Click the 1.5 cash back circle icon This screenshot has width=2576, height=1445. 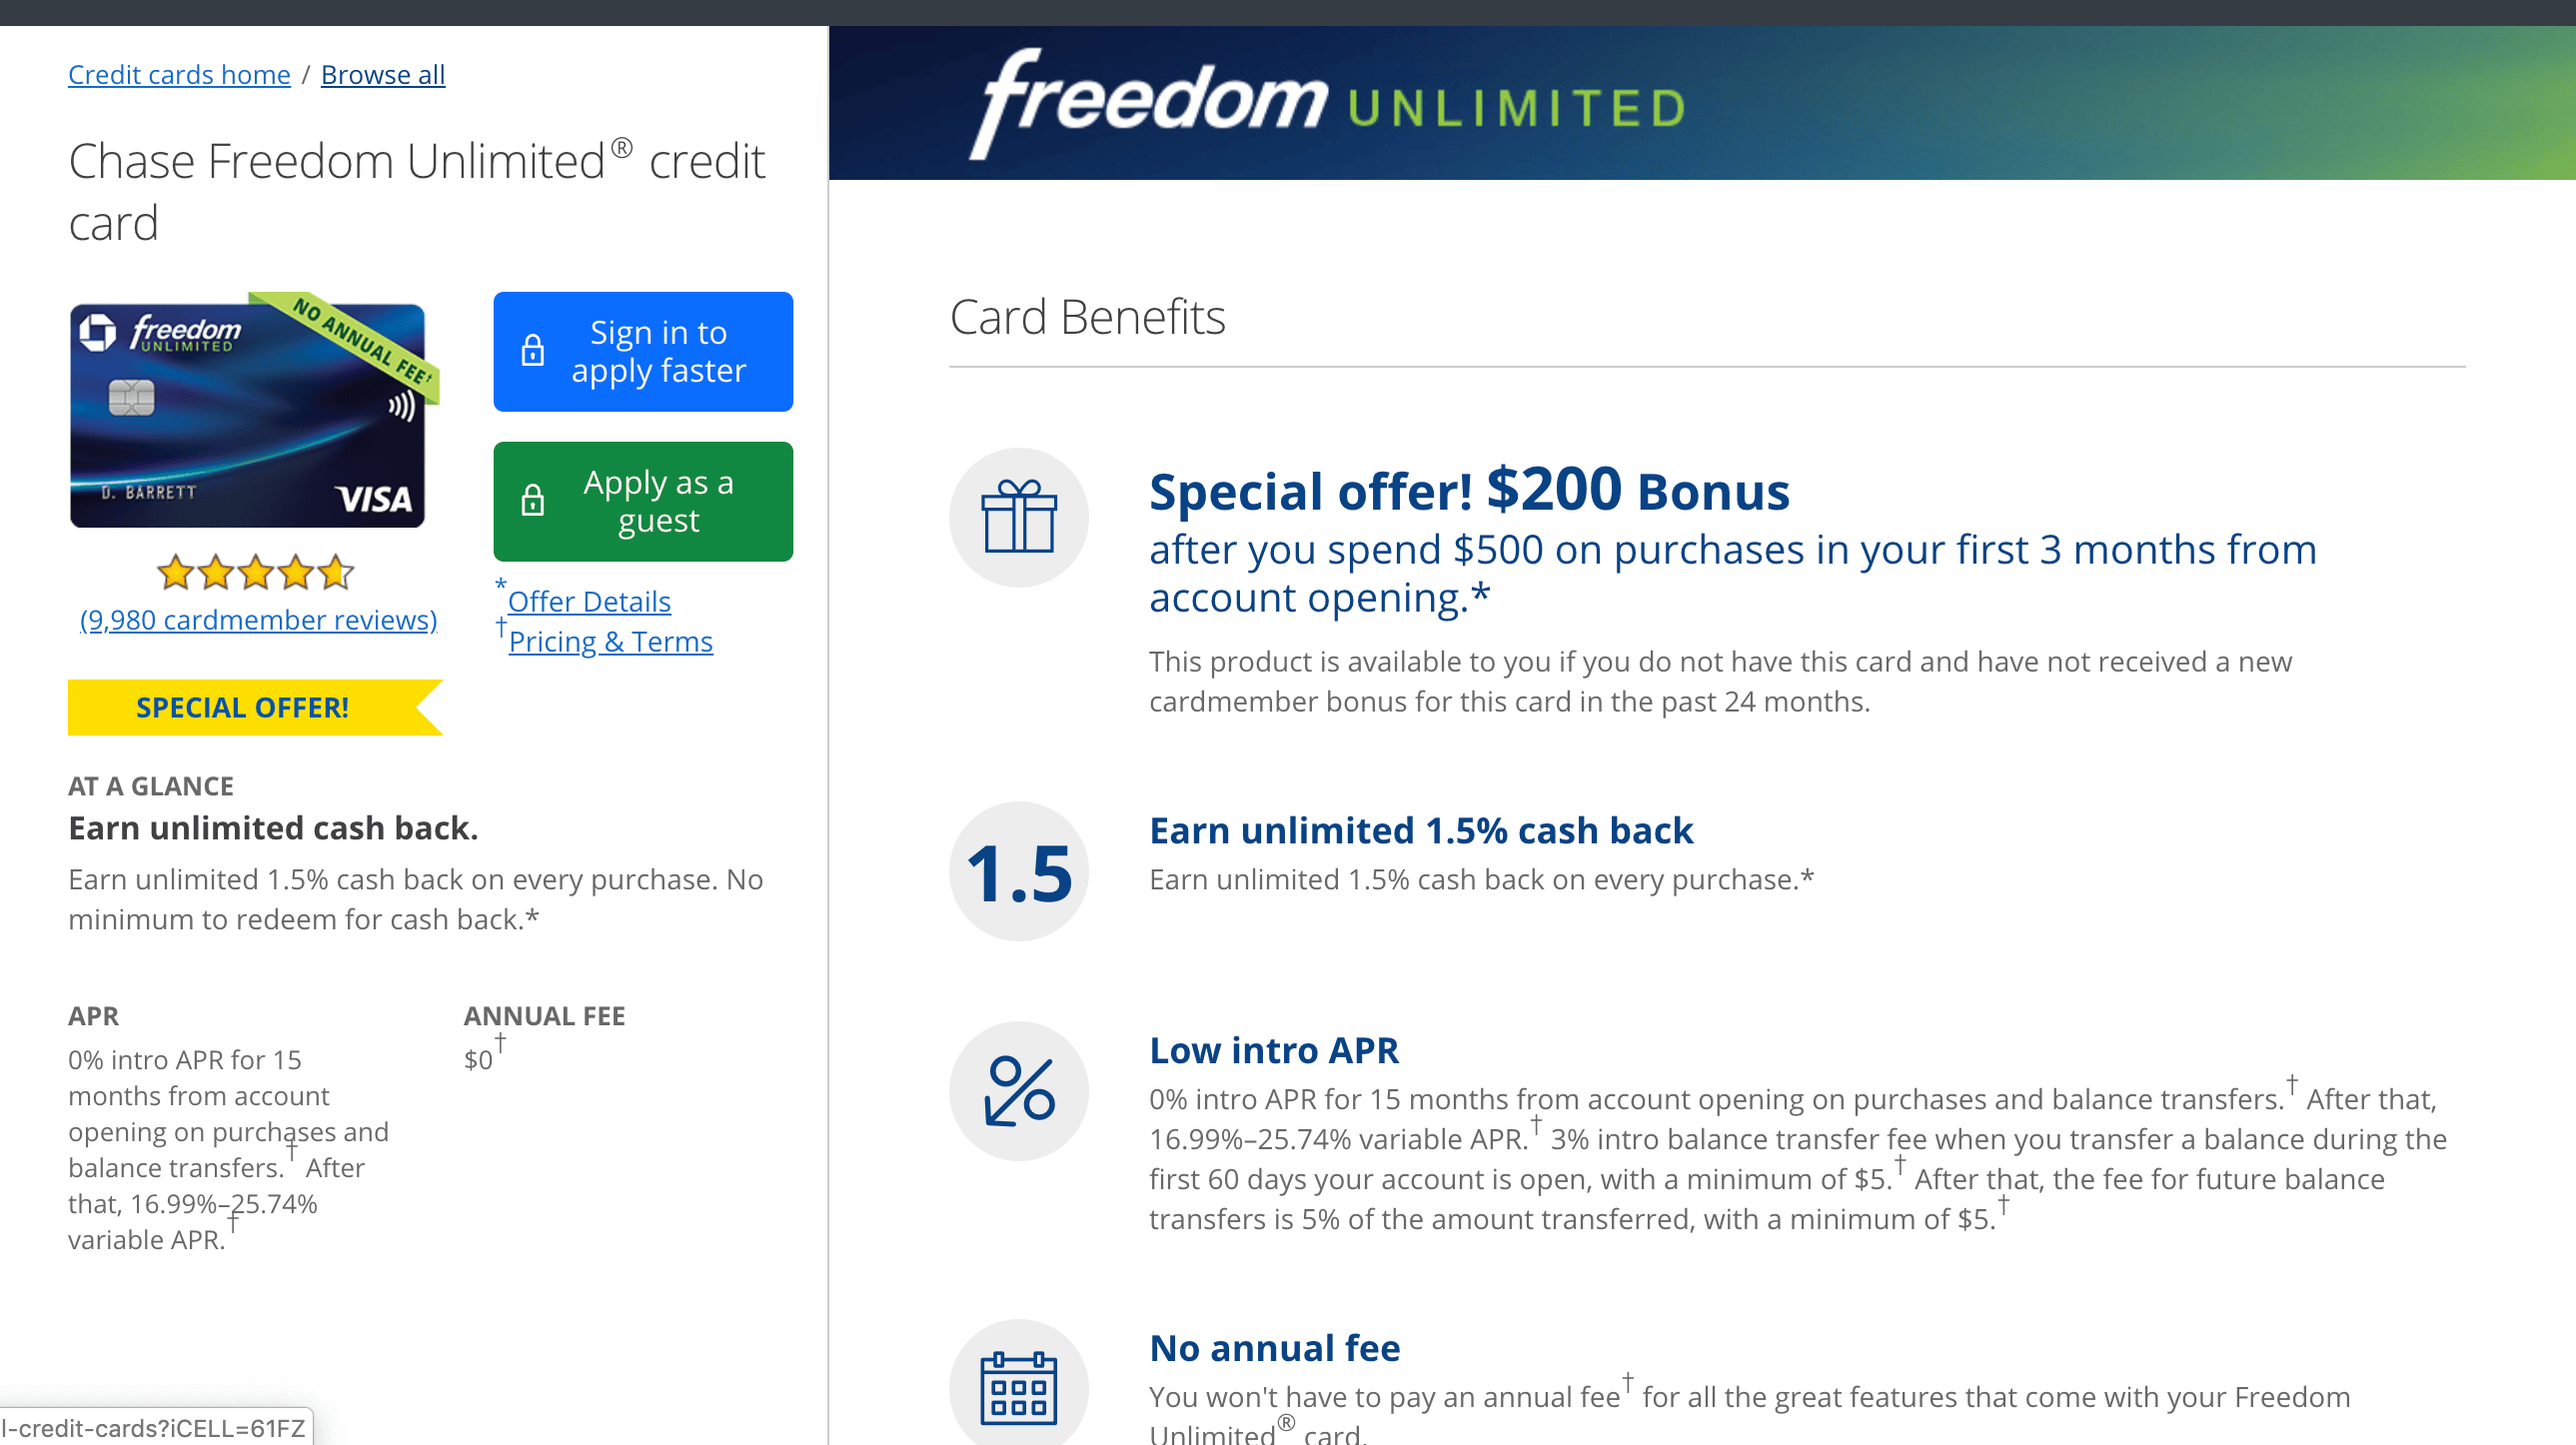pos(1018,872)
